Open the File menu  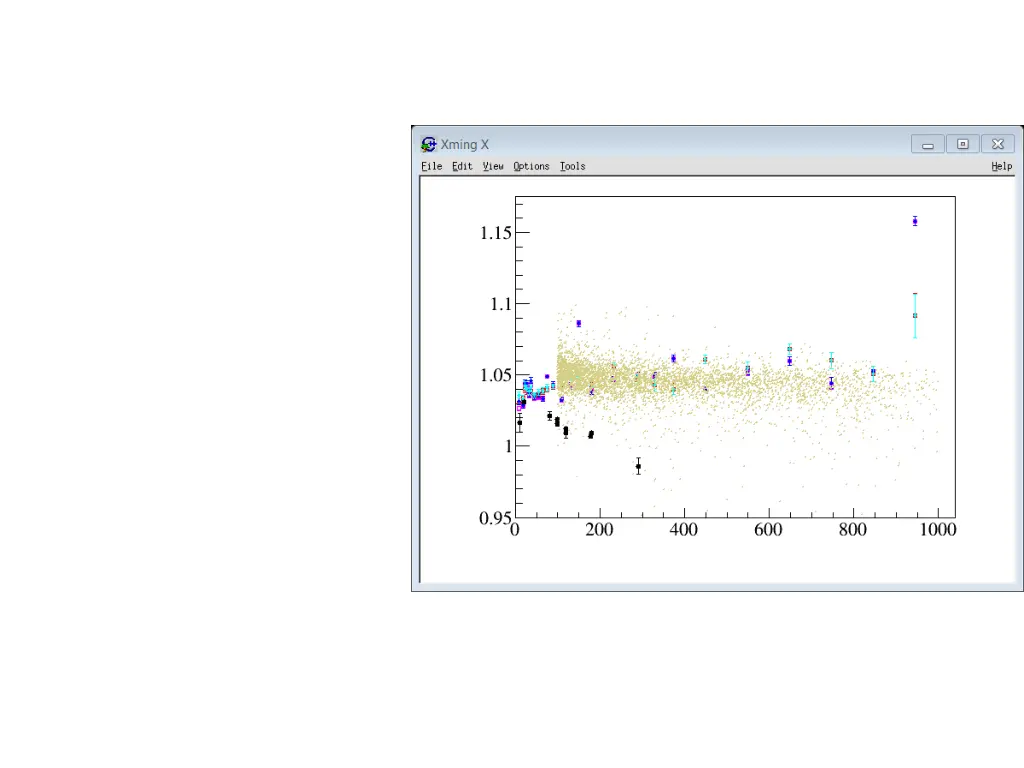click(x=432, y=167)
